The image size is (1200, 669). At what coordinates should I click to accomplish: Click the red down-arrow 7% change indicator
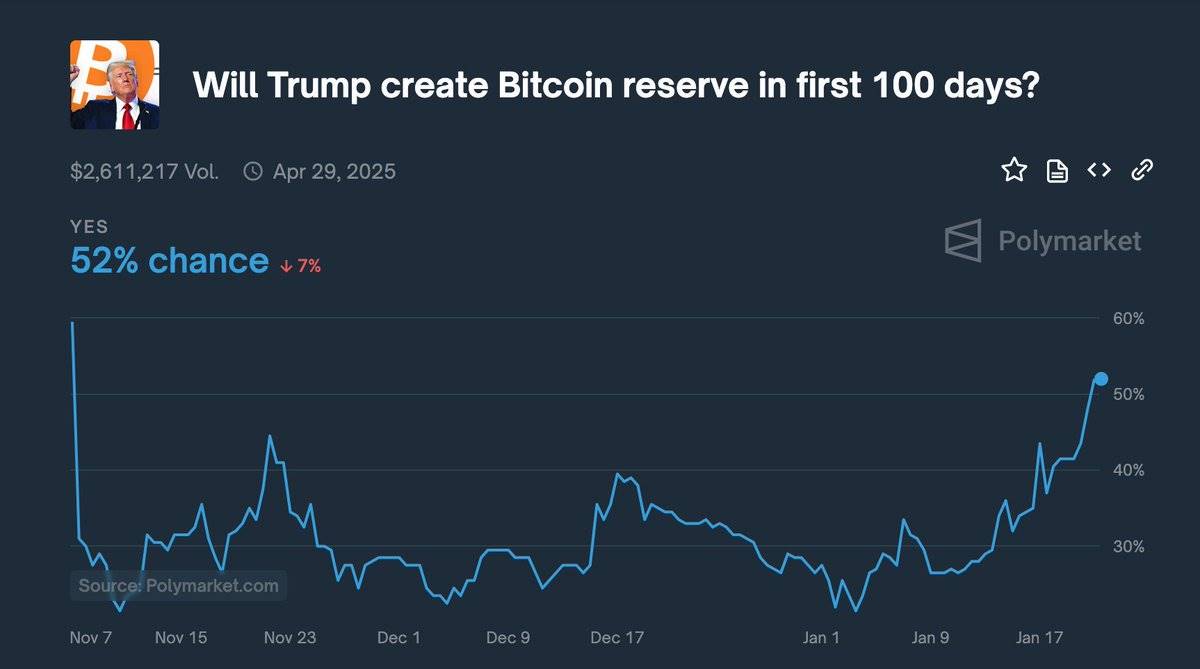[300, 266]
